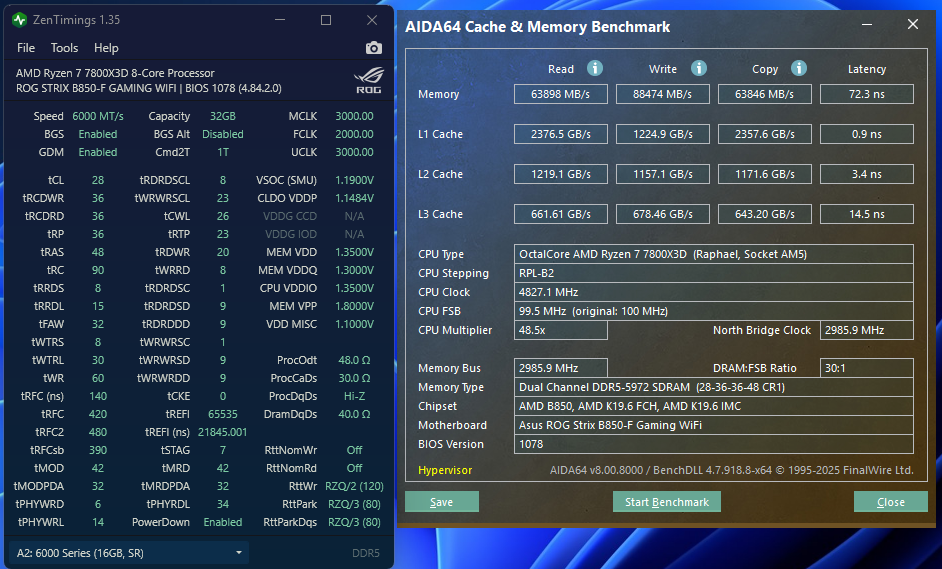Open the File menu in ZenTimings
This screenshot has height=569, width=942.
26,48
